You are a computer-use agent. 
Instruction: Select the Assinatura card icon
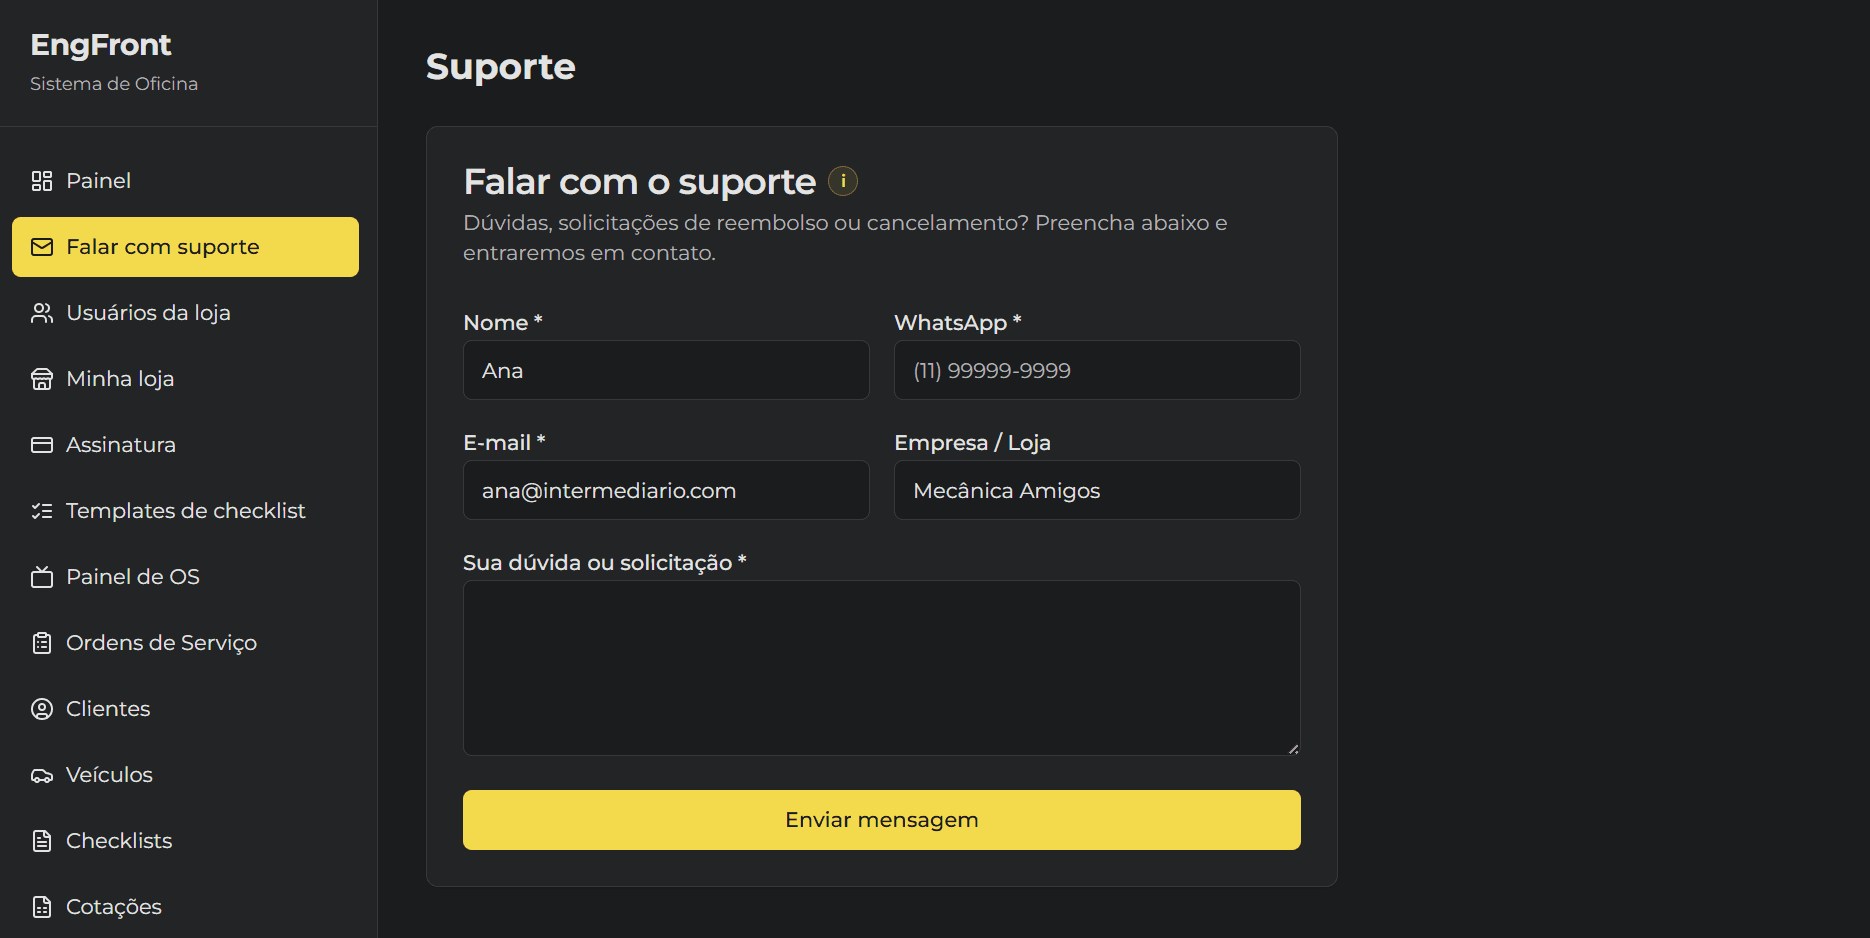pos(41,444)
